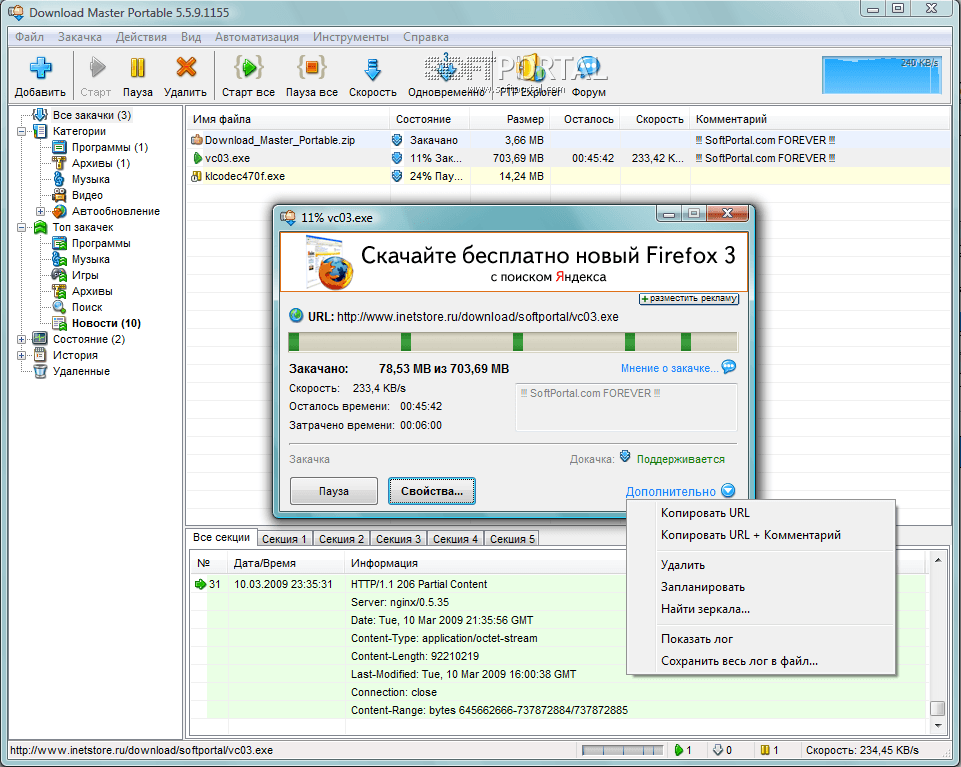961x767 pixels.
Task: Open the Форум toolbar icon
Action: pyautogui.click(x=588, y=67)
